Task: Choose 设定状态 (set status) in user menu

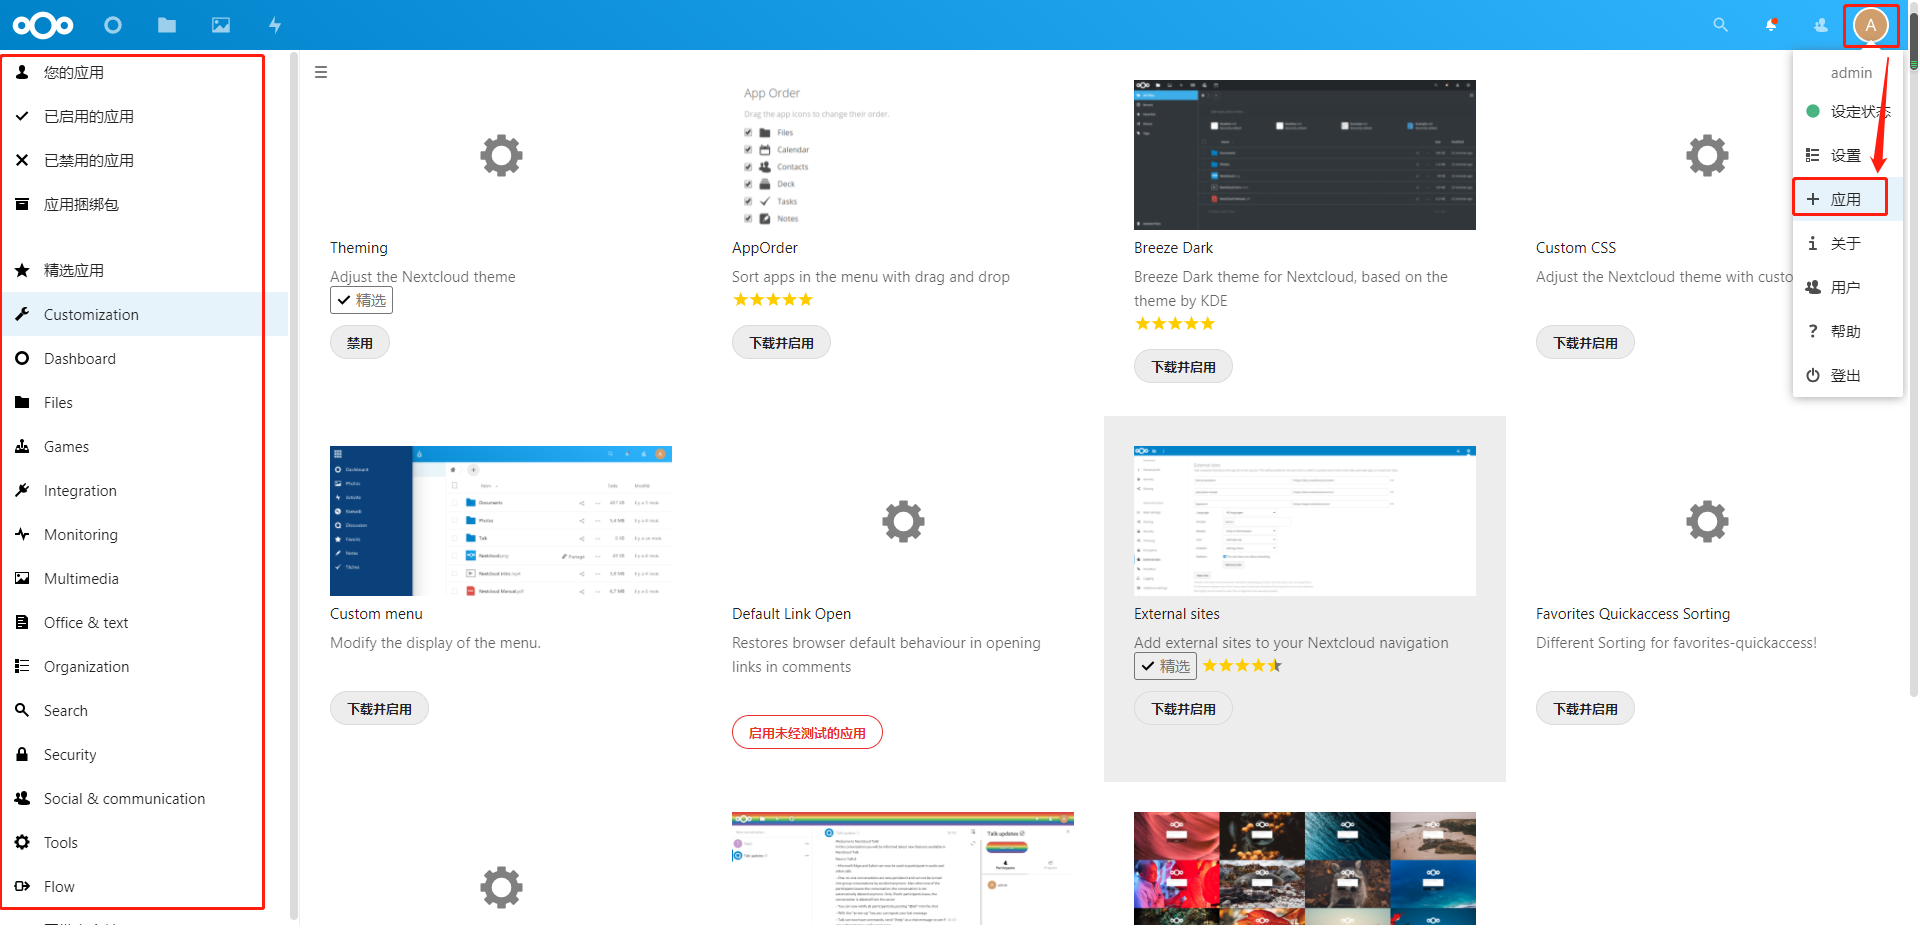Action: coord(1847,111)
